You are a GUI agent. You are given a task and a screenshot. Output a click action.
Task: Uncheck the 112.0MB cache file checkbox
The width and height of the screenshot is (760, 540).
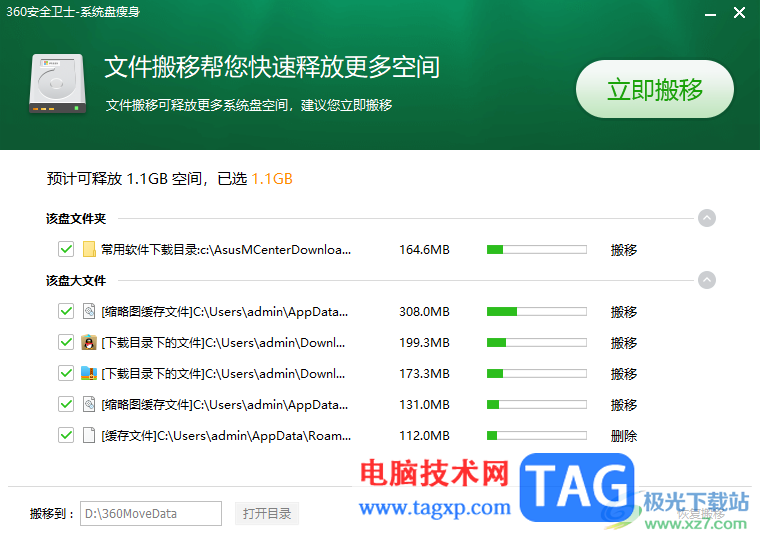pos(66,435)
